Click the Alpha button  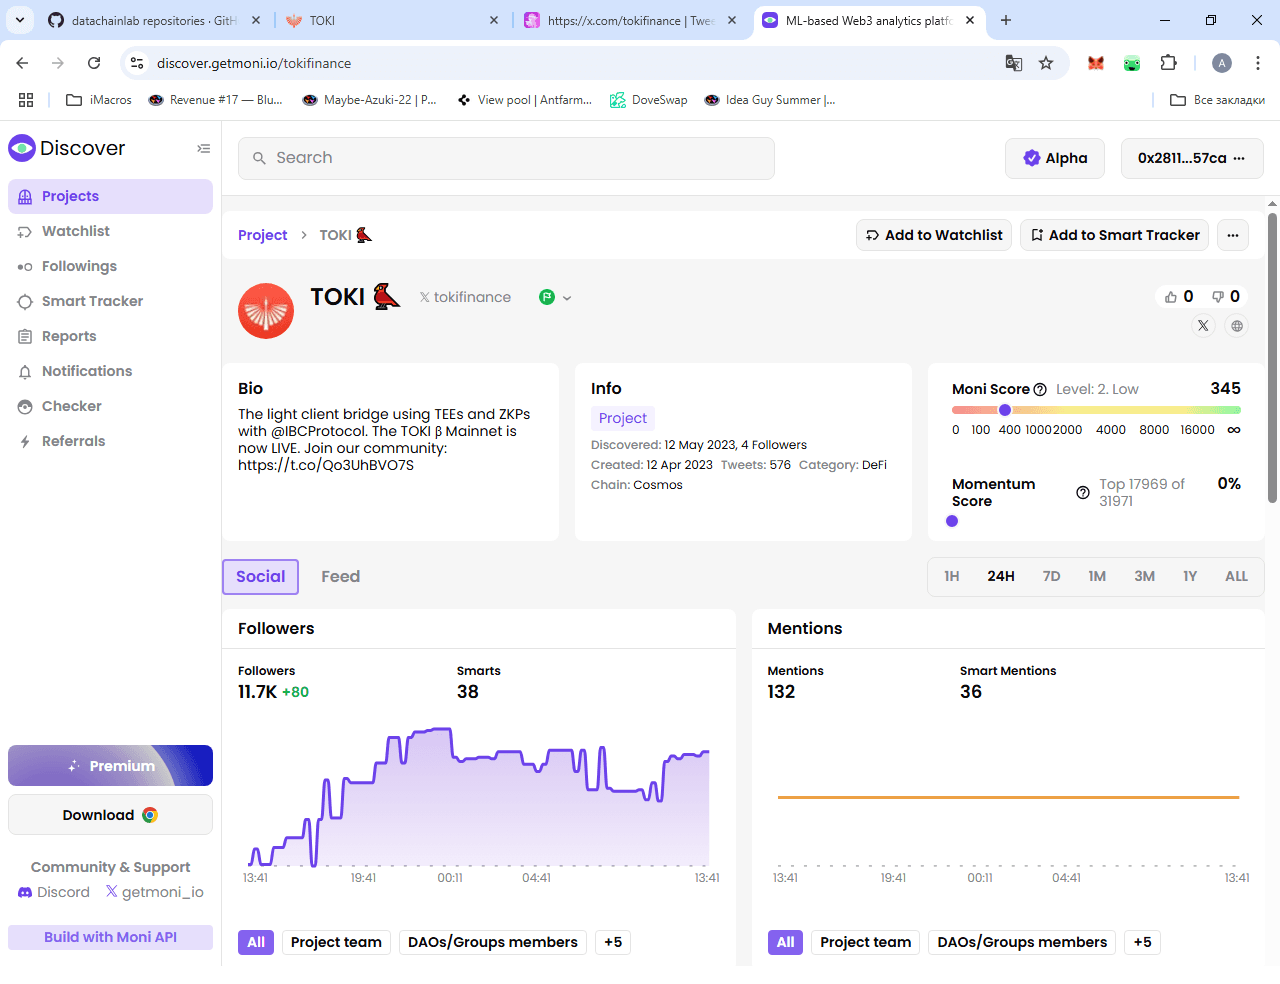click(x=1055, y=158)
